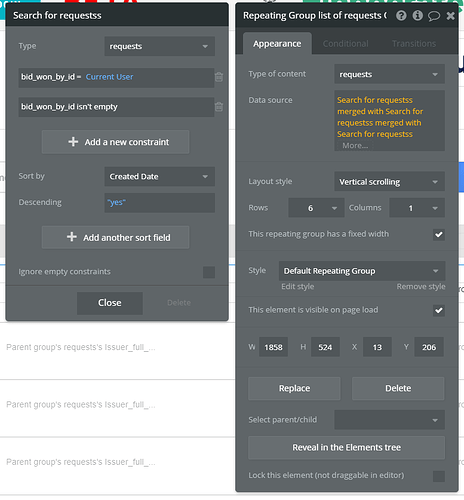
Task: Toggle Ignore empty constraints checkbox
Action: point(209,272)
